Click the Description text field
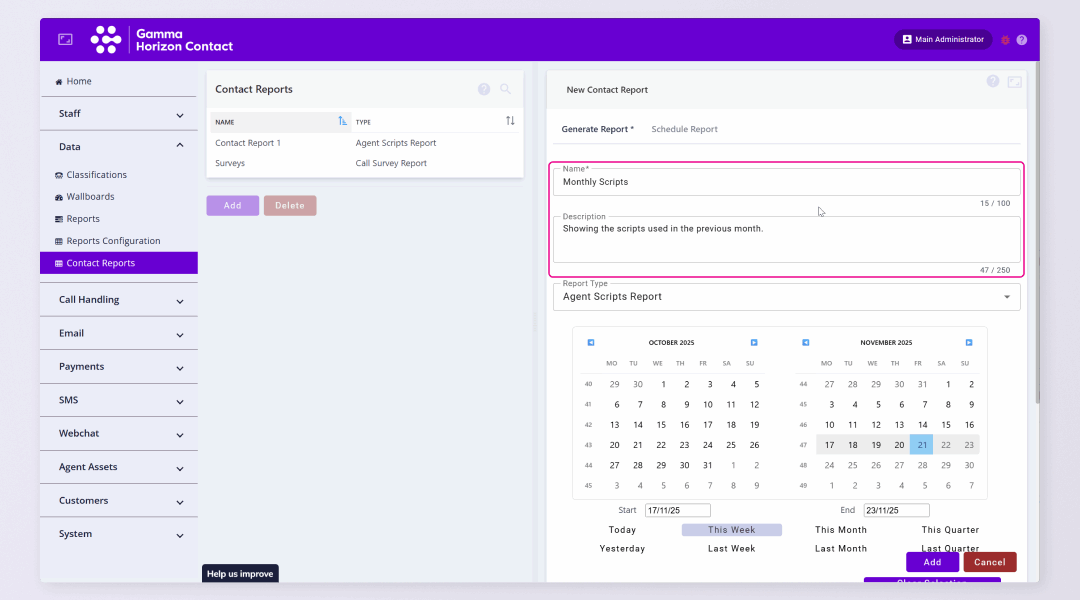The image size is (1080, 600). click(786, 240)
